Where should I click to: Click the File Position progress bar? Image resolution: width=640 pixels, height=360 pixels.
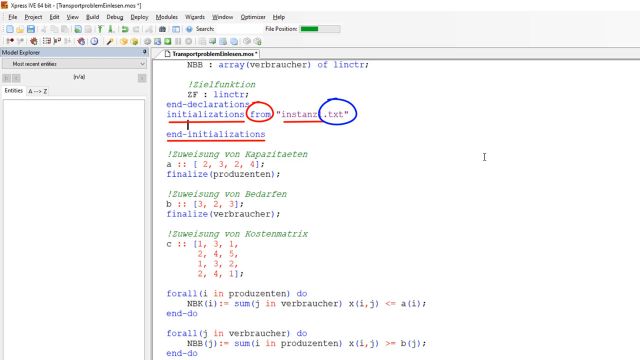pos(320,29)
